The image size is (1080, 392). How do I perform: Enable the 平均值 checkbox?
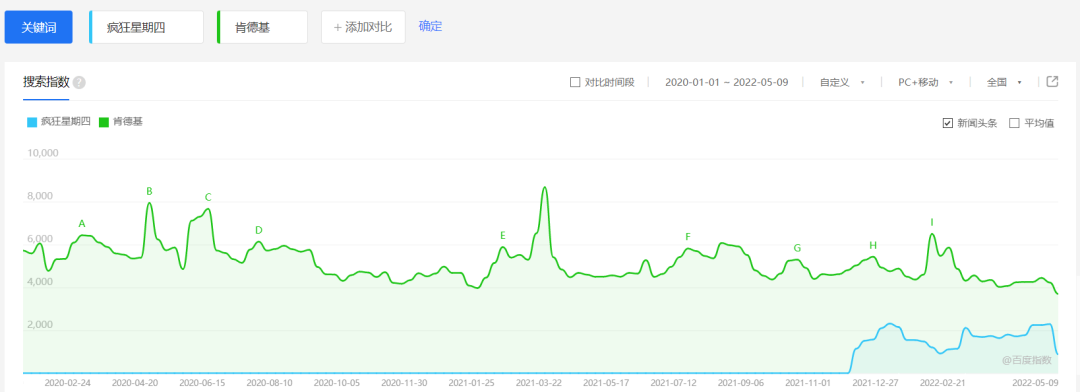point(1014,123)
